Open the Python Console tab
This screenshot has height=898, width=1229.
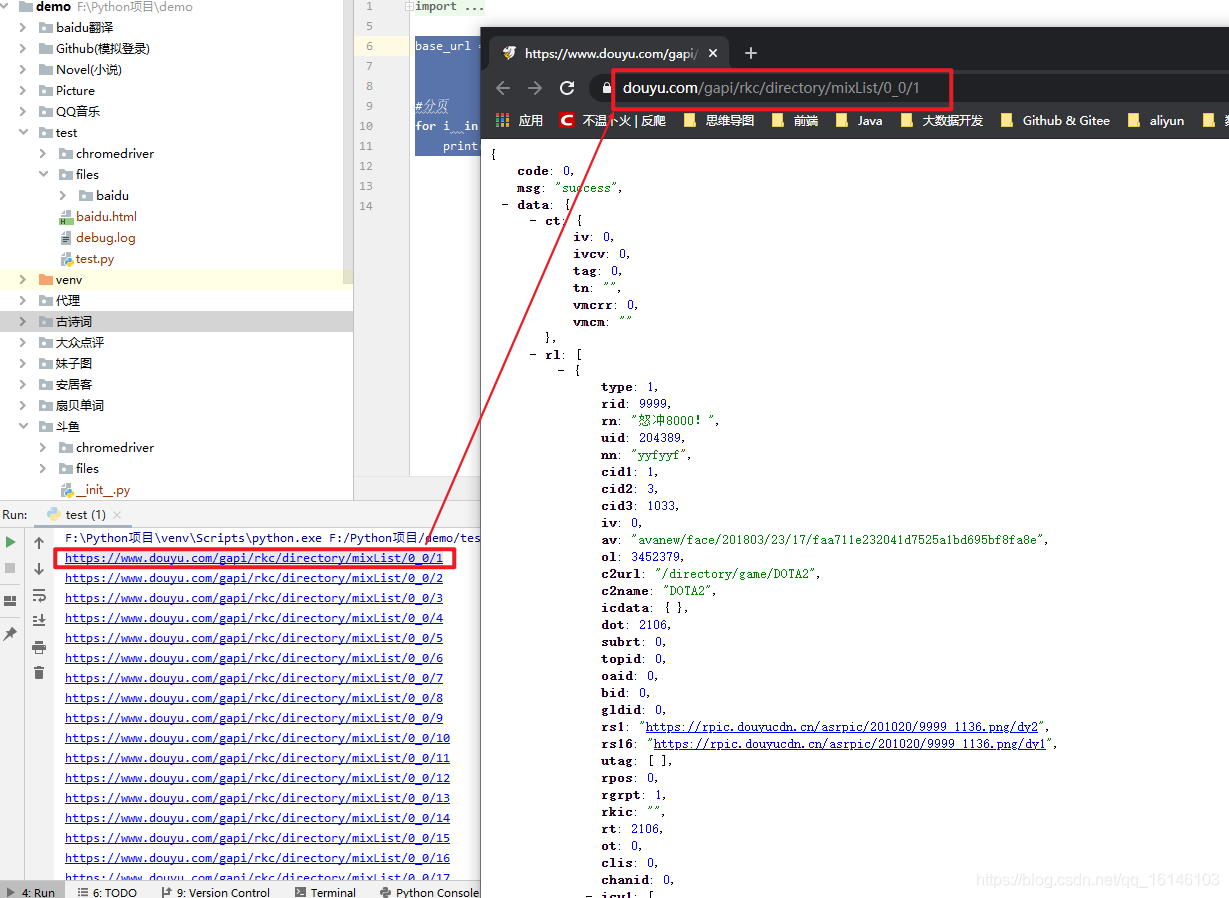[x=430, y=892]
